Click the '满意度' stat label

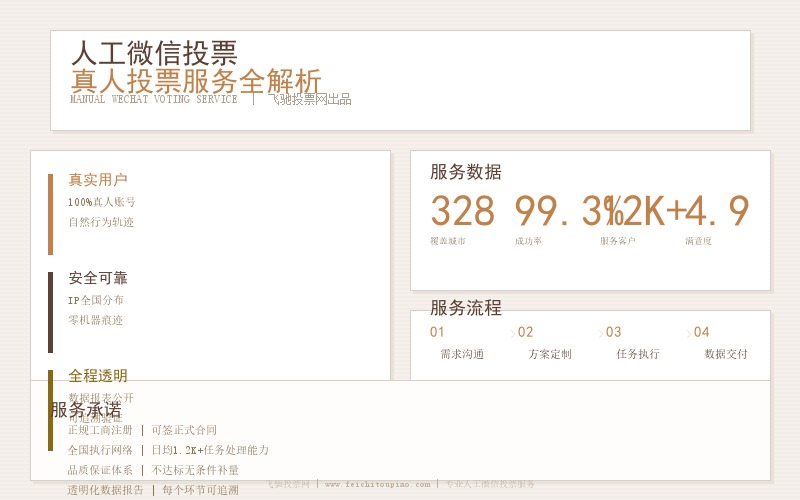tap(698, 241)
